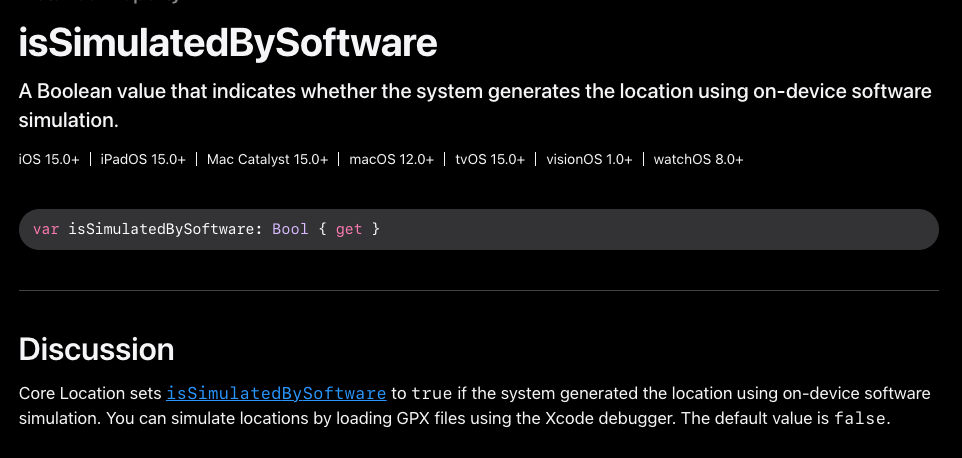This screenshot has width=962, height=458.
Task: Select the iPadOS 15.0+ availability label
Action: (143, 159)
